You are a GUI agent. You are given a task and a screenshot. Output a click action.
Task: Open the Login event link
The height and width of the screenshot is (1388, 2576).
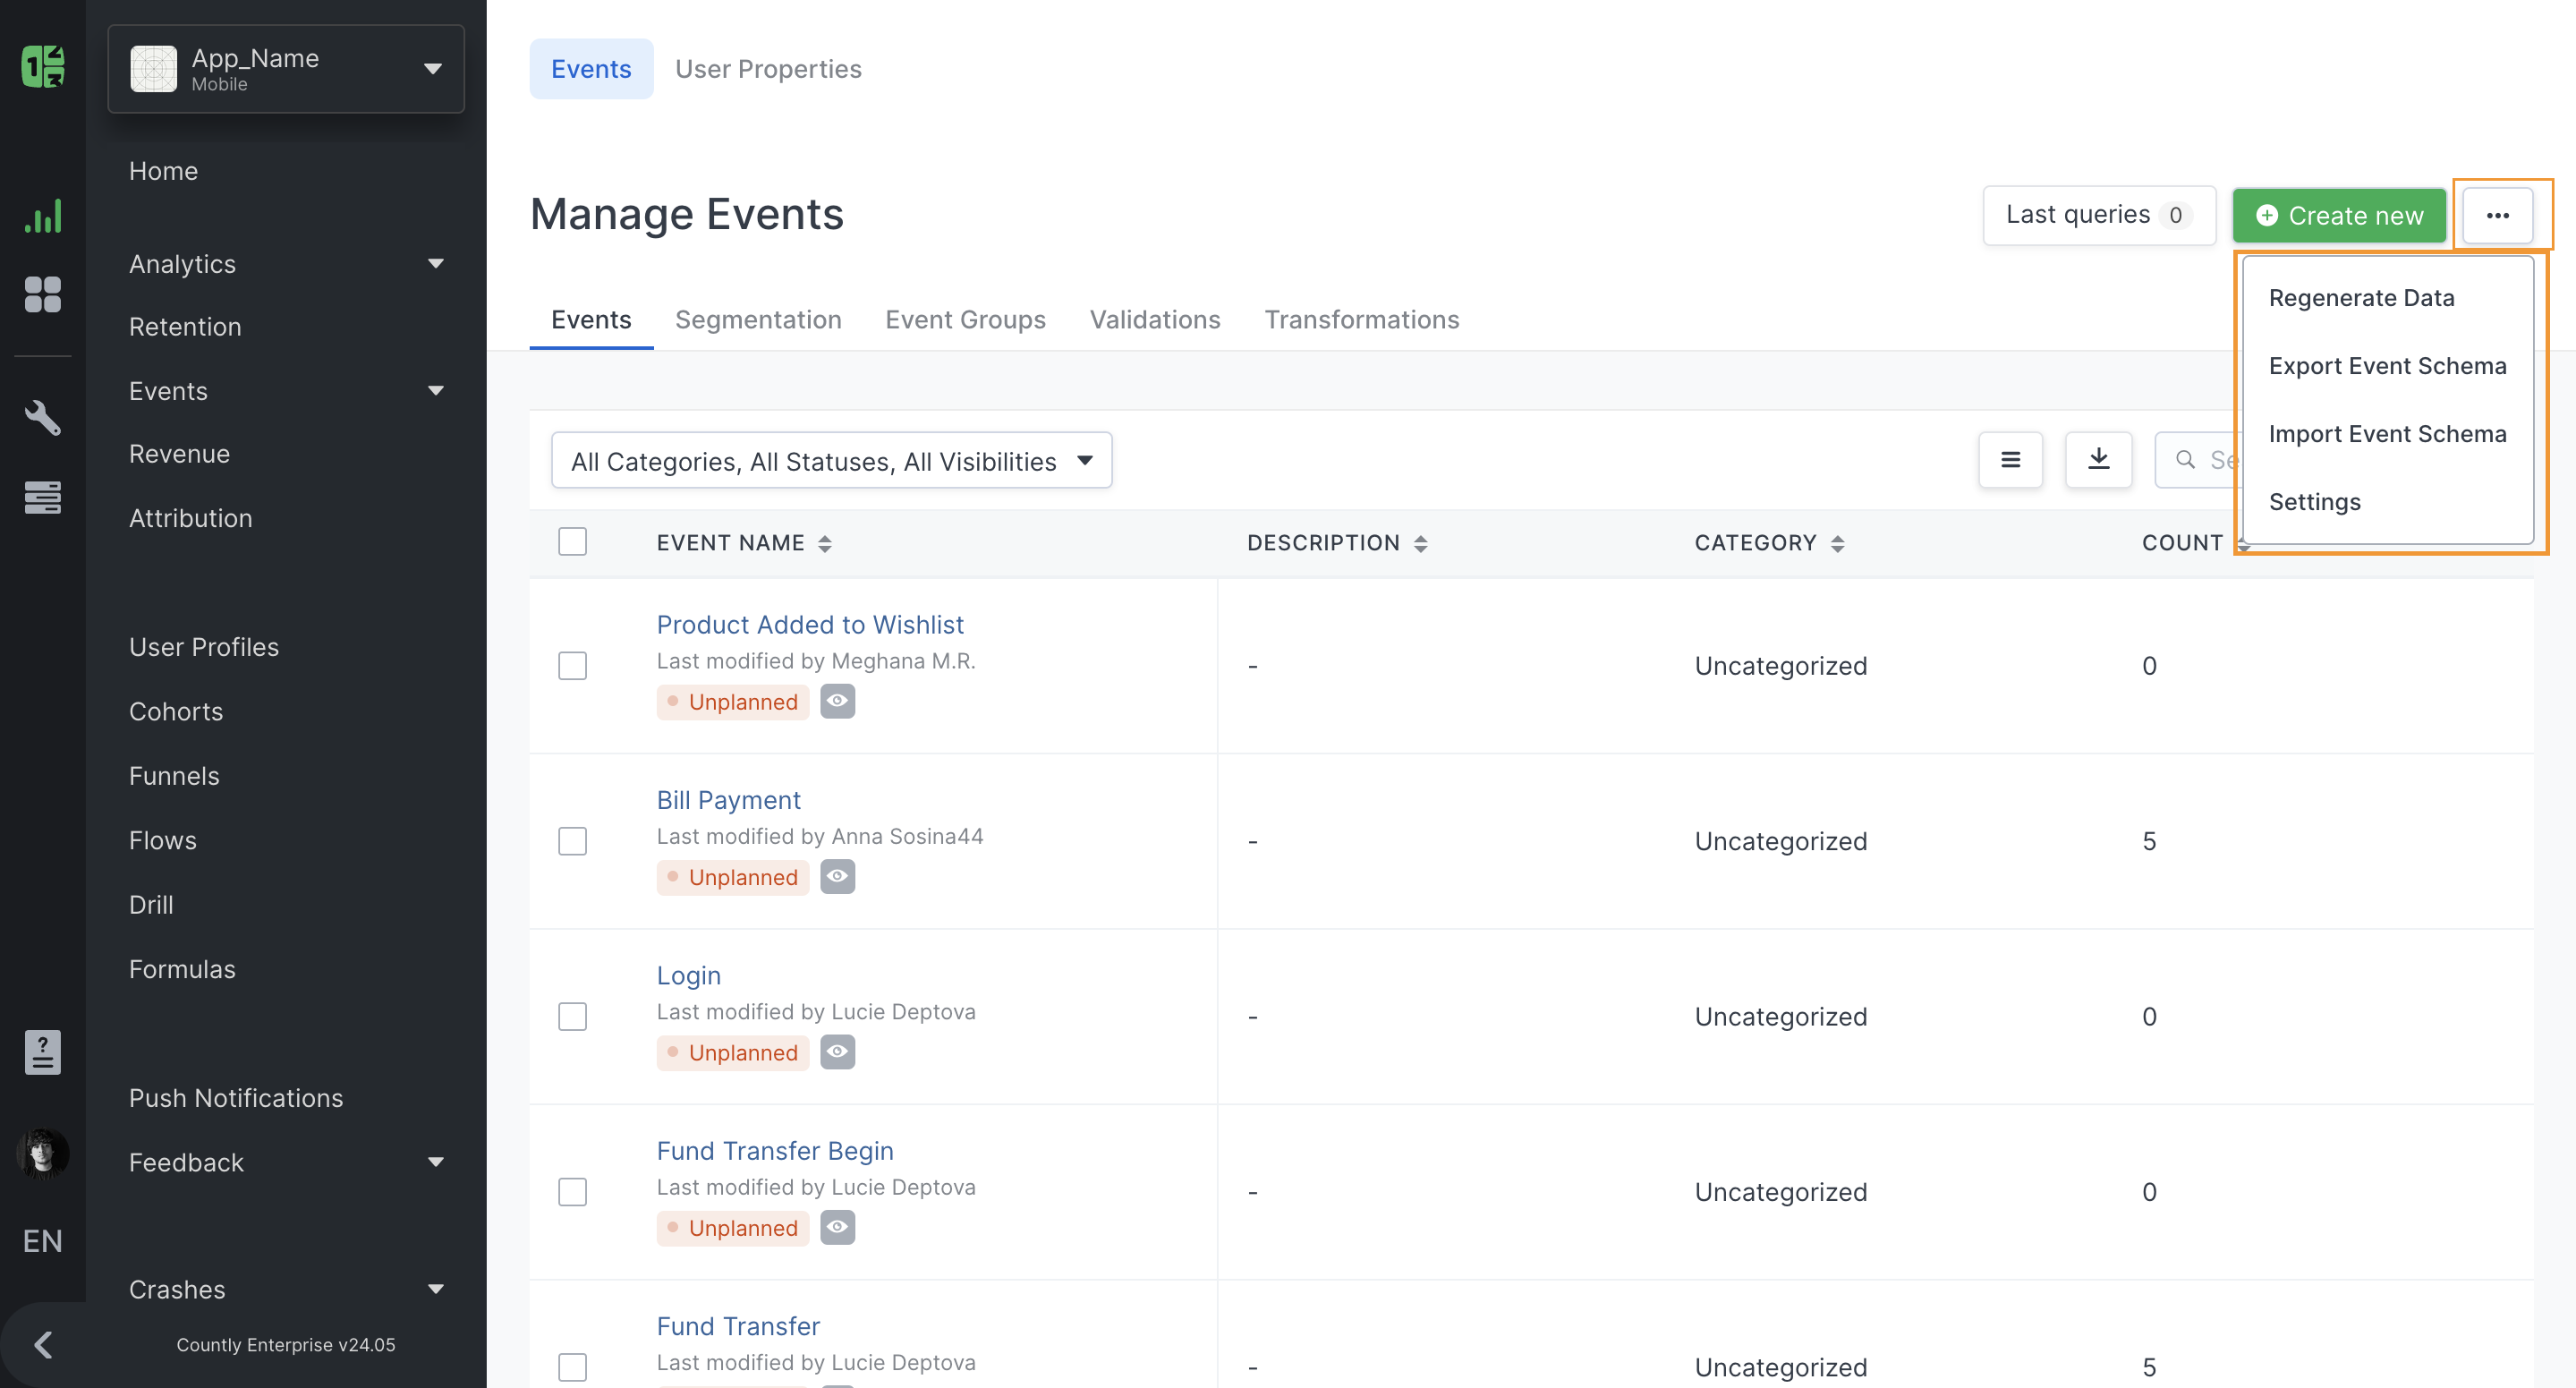tap(688, 975)
